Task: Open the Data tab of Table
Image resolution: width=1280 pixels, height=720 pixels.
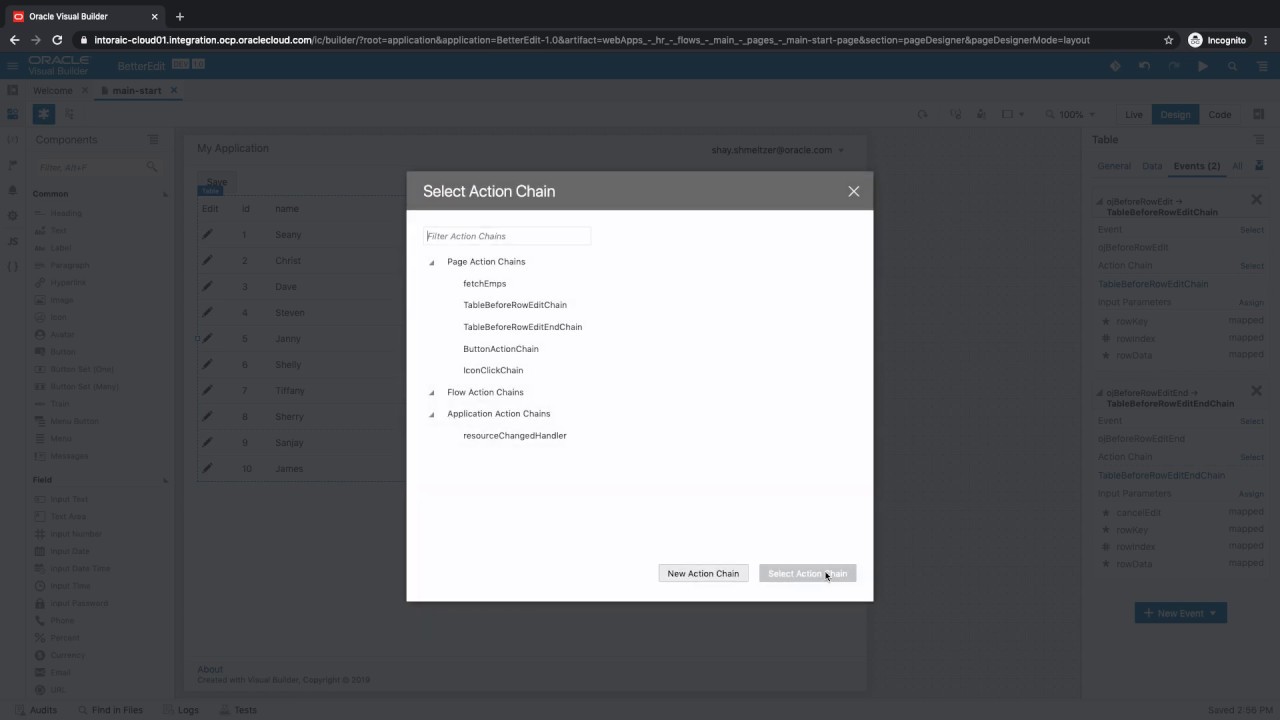Action: [x=1152, y=166]
